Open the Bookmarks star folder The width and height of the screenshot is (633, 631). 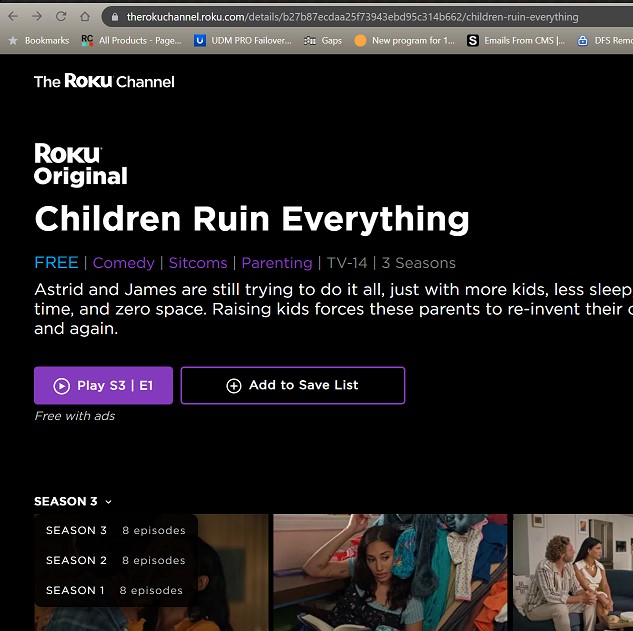[39, 40]
